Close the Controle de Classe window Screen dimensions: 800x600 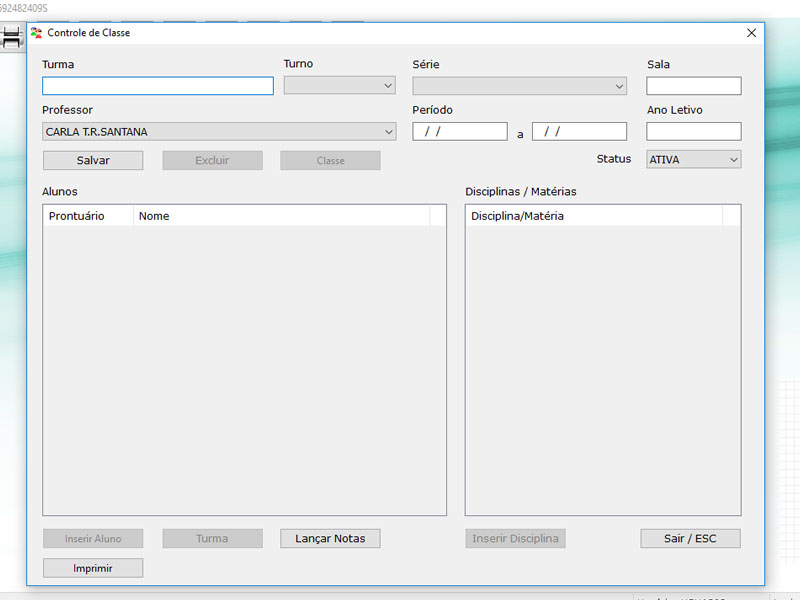point(751,33)
